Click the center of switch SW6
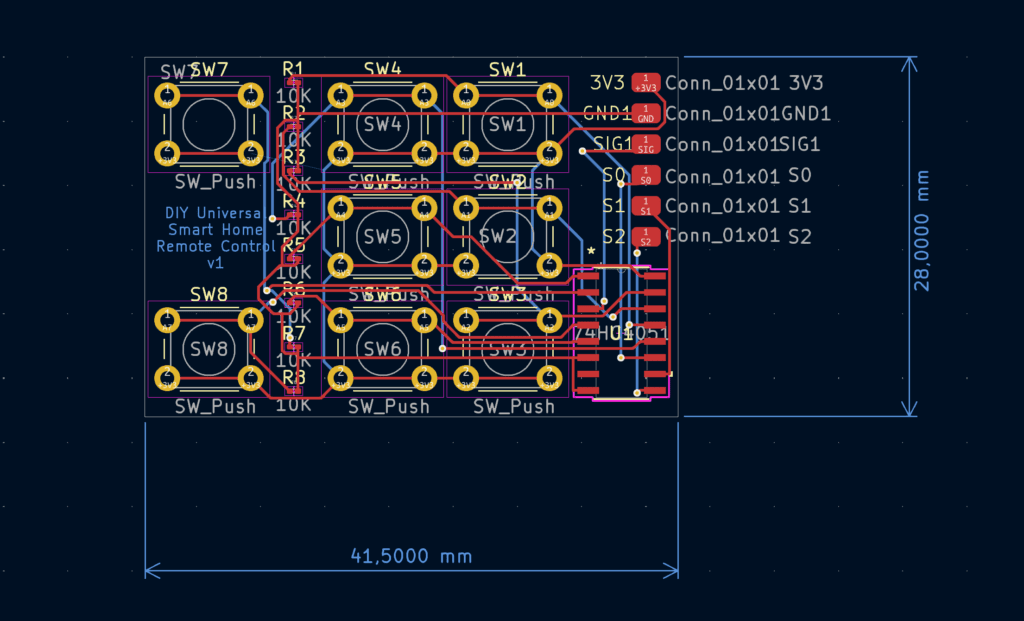Viewport: 1024px width, 621px height. [382, 349]
